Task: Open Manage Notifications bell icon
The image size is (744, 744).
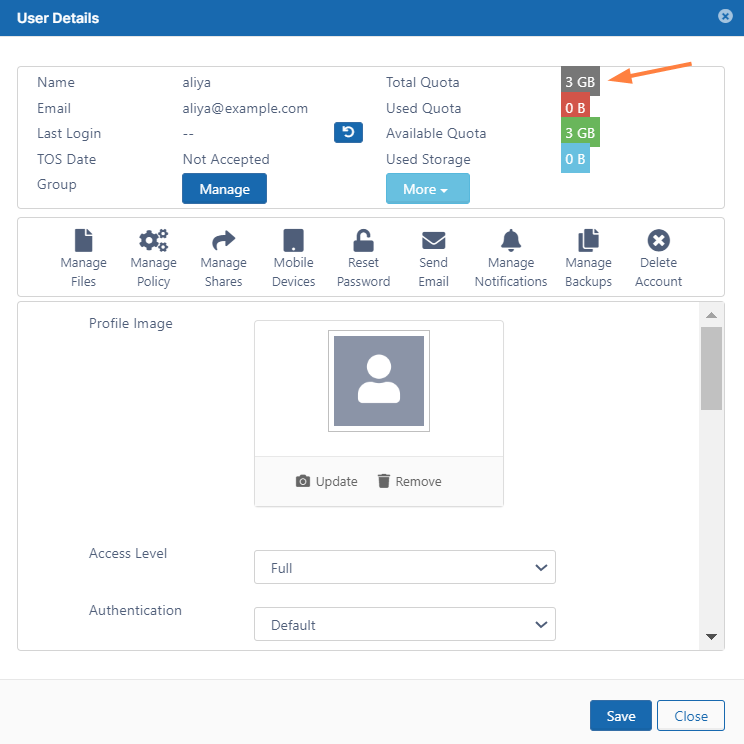Action: [x=511, y=240]
